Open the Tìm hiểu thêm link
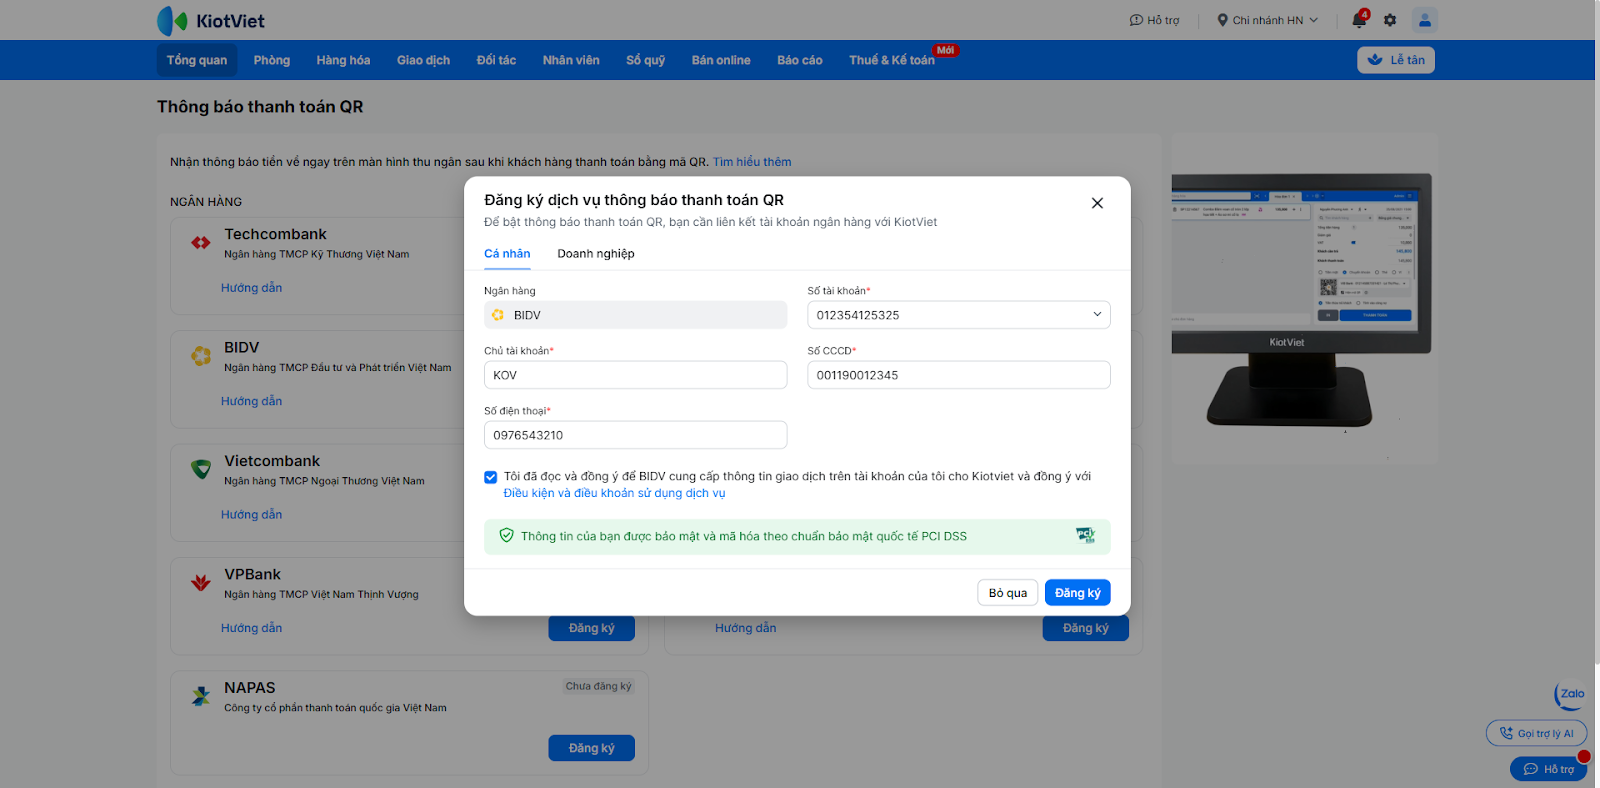 [752, 162]
